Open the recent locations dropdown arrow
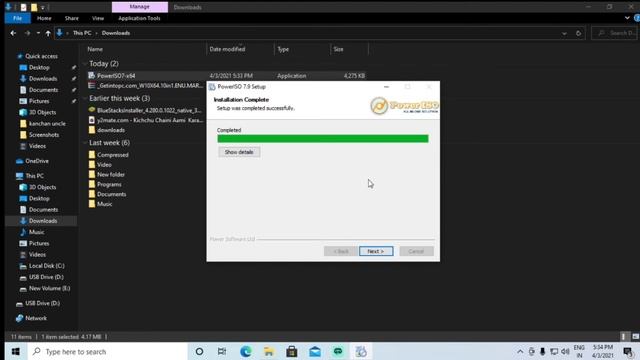 tap(38, 33)
